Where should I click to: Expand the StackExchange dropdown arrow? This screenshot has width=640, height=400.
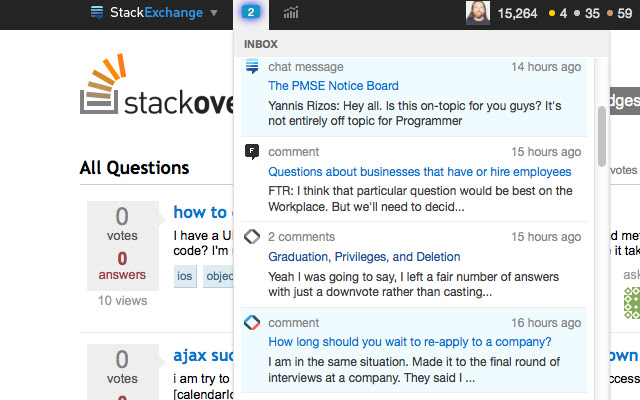tap(213, 13)
